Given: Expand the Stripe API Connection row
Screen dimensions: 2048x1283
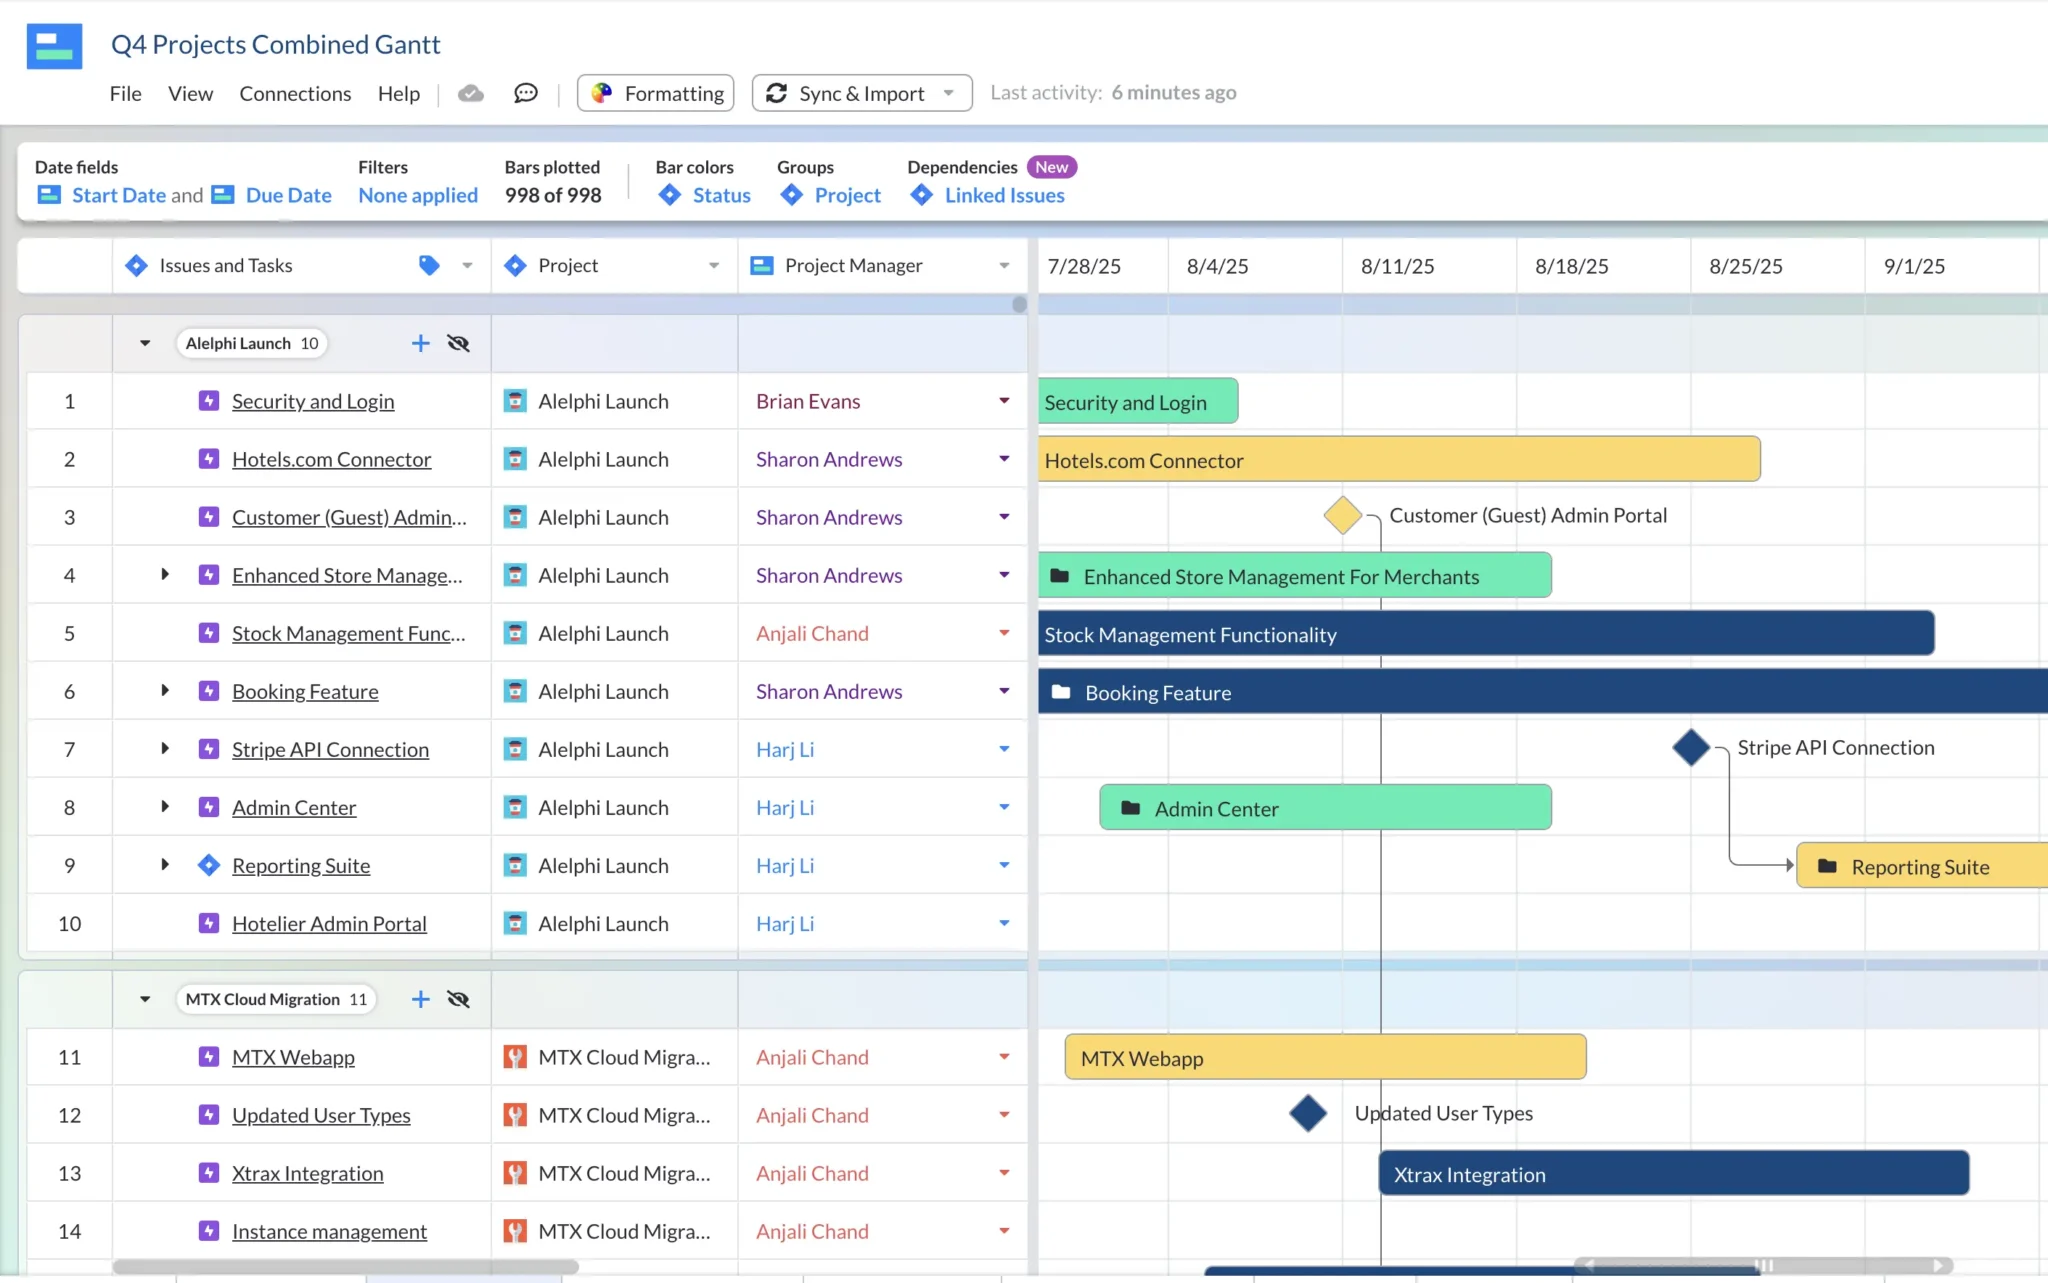Looking at the screenshot, I should [165, 748].
